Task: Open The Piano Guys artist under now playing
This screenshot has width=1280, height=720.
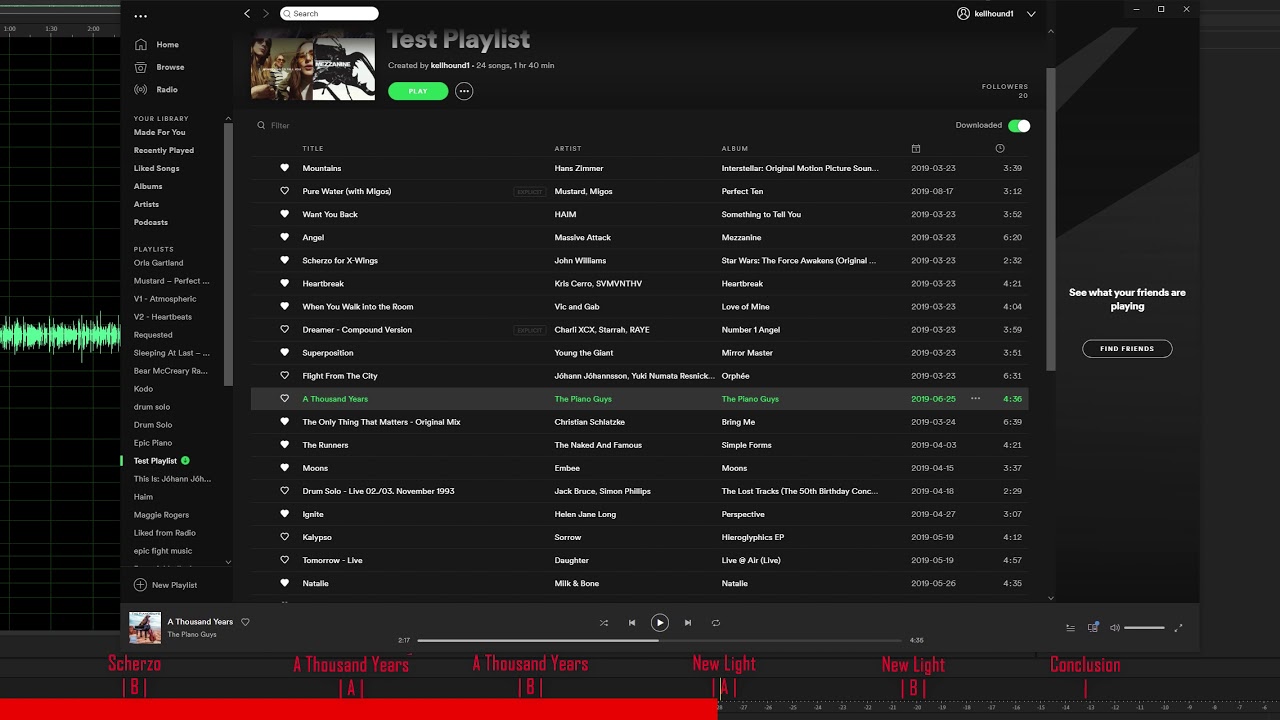Action: coord(192,635)
